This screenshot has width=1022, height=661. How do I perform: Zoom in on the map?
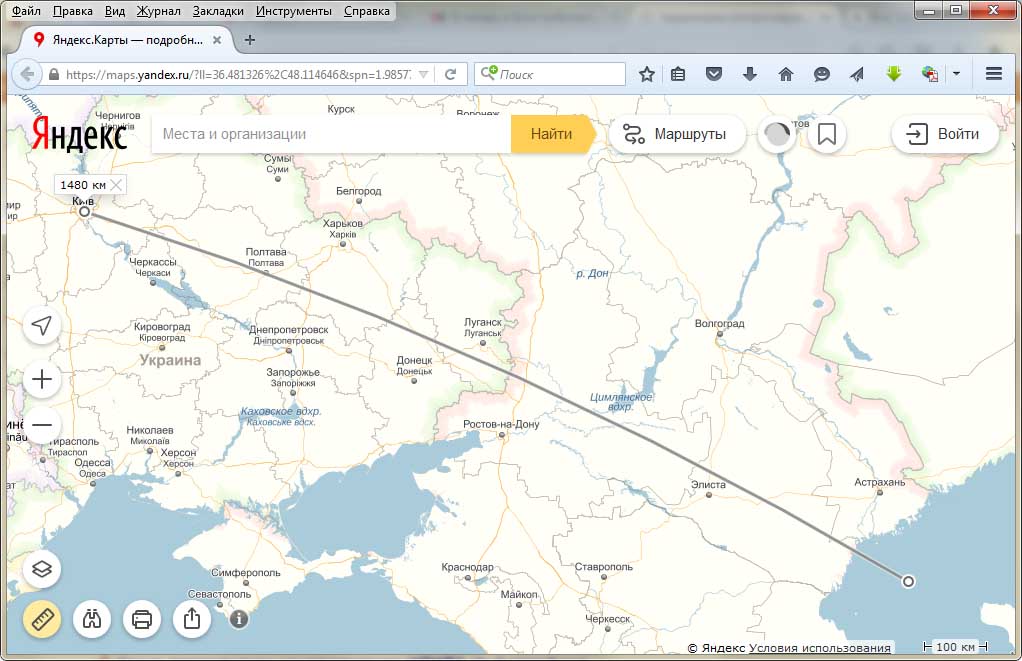(x=41, y=379)
